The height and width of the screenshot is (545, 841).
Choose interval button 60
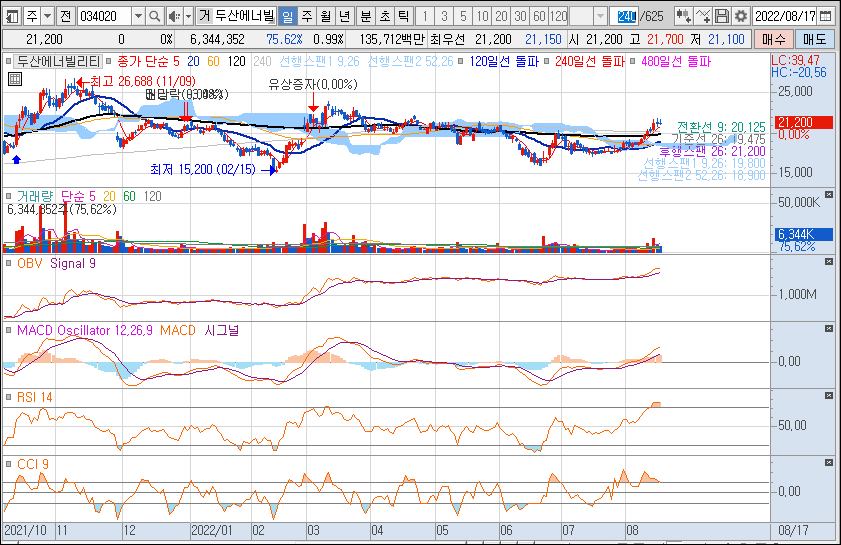[x=540, y=17]
